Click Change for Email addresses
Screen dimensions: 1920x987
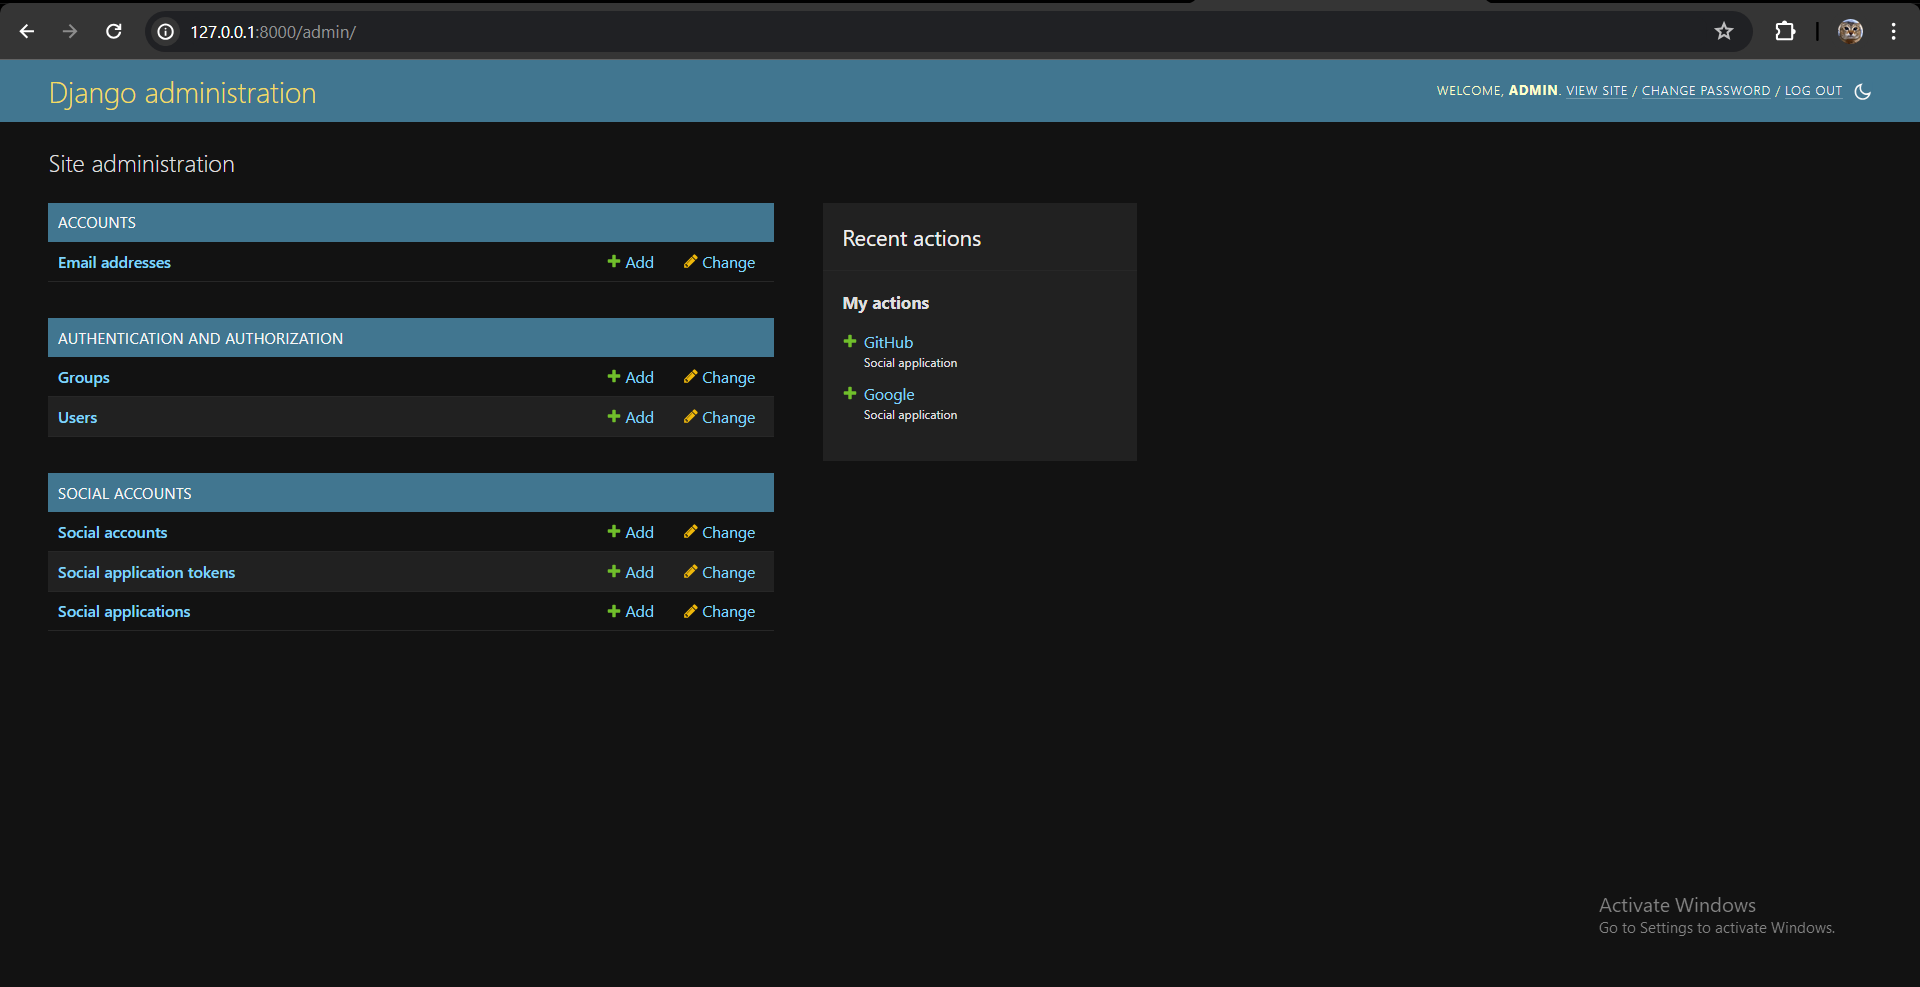coord(719,262)
